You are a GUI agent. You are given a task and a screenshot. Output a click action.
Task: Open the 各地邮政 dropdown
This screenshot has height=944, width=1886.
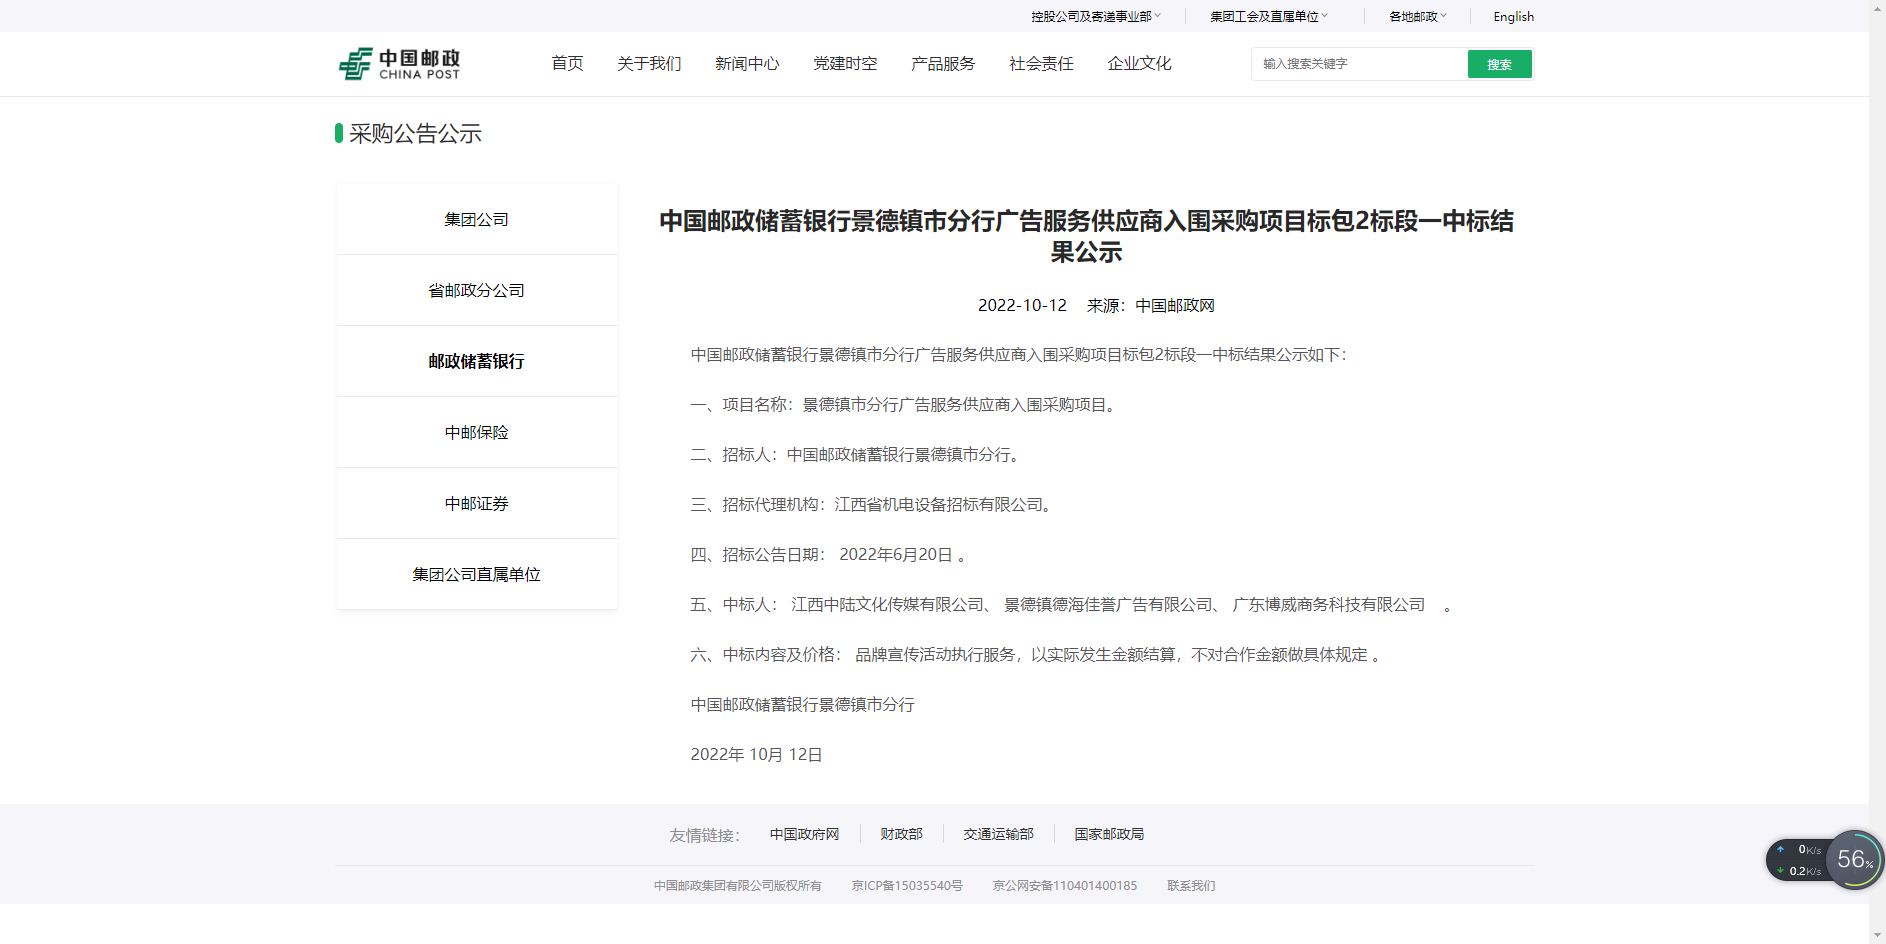tap(1417, 16)
